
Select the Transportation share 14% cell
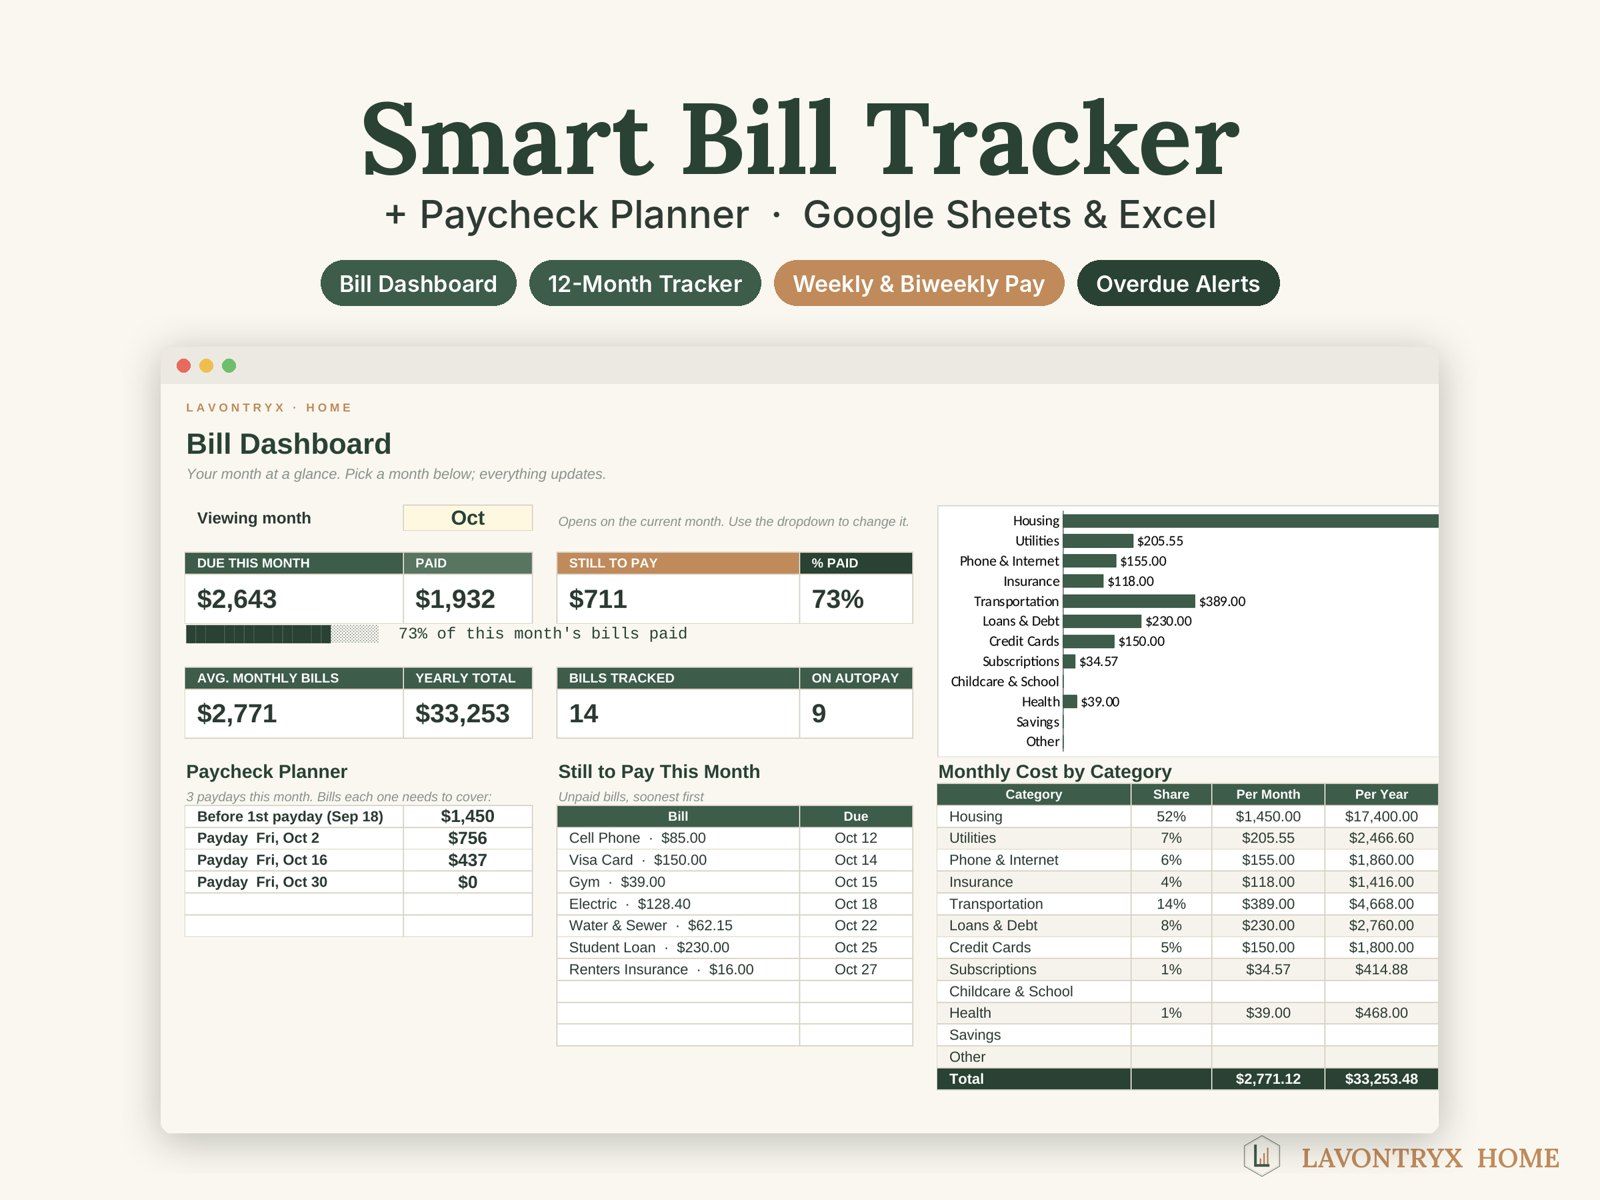point(1171,904)
